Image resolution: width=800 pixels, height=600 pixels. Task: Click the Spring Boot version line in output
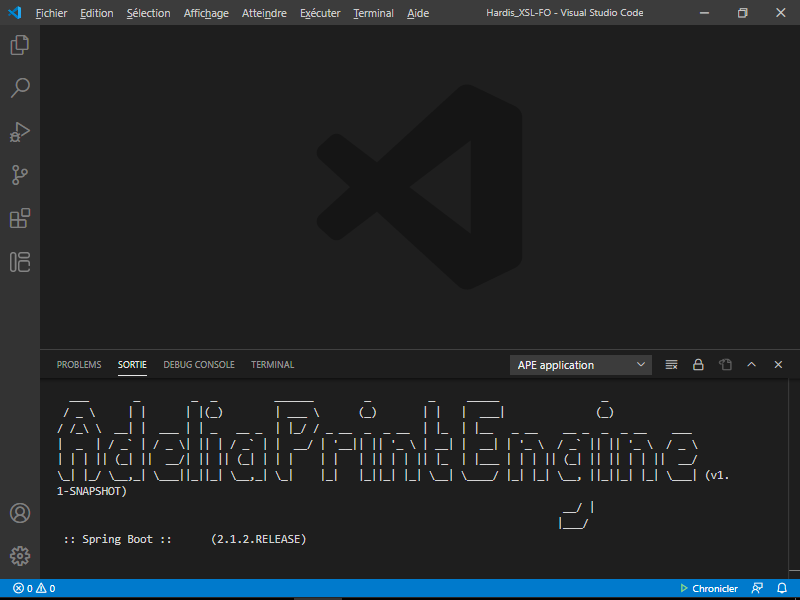(x=185, y=539)
